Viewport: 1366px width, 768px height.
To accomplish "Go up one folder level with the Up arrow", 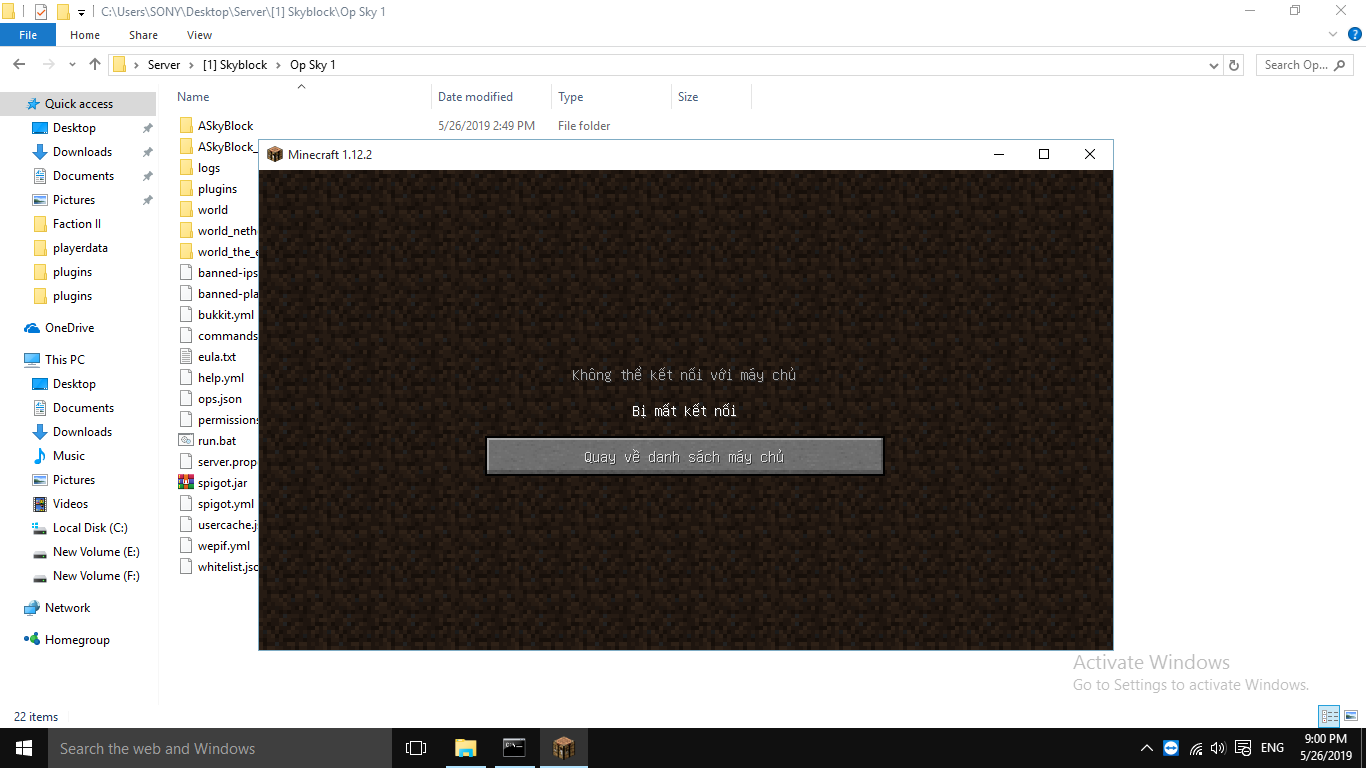I will [95, 64].
